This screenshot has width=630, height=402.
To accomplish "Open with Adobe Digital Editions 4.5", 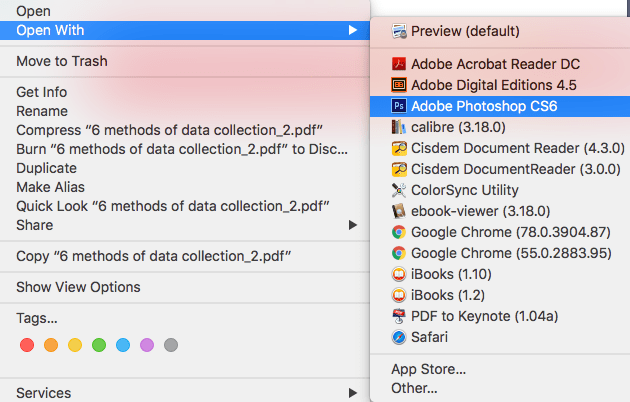I will tap(500, 85).
